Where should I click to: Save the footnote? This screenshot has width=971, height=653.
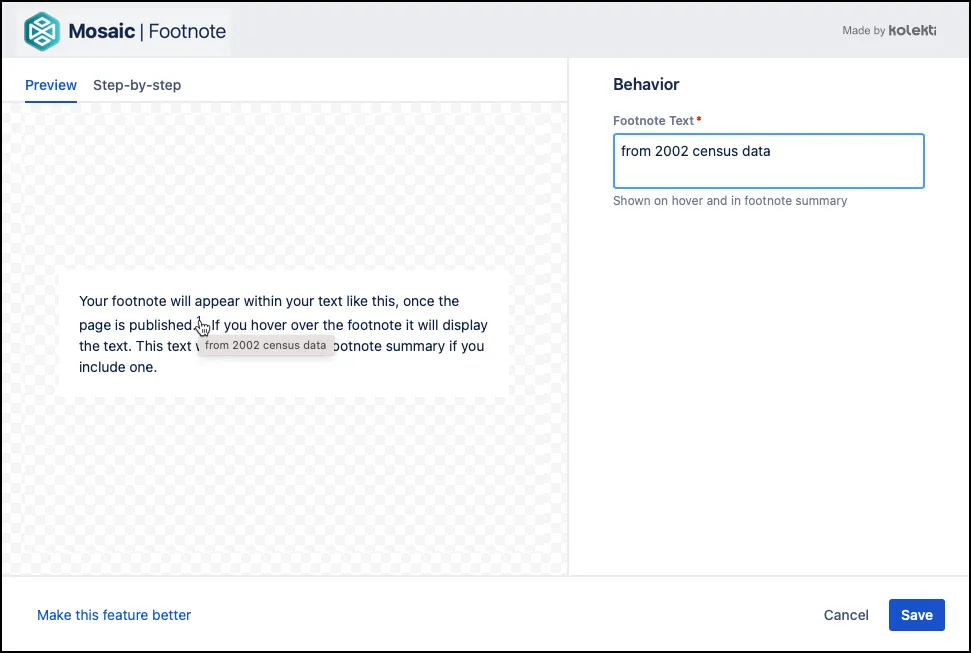(917, 615)
